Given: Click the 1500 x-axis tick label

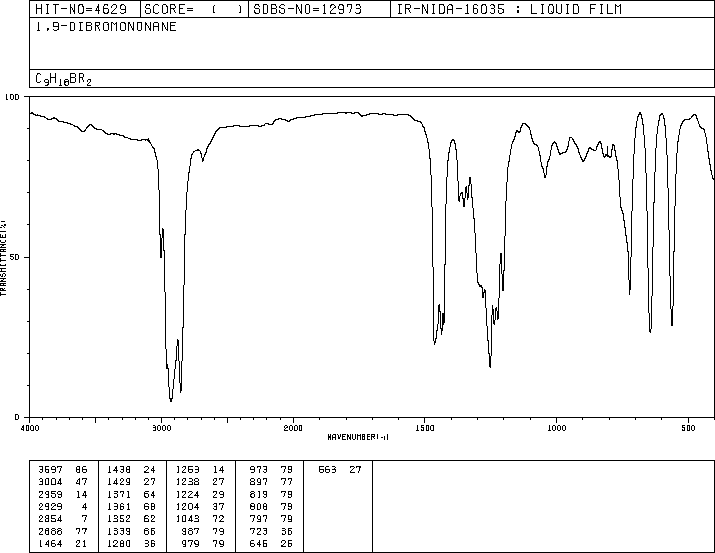Looking at the screenshot, I should (425, 428).
